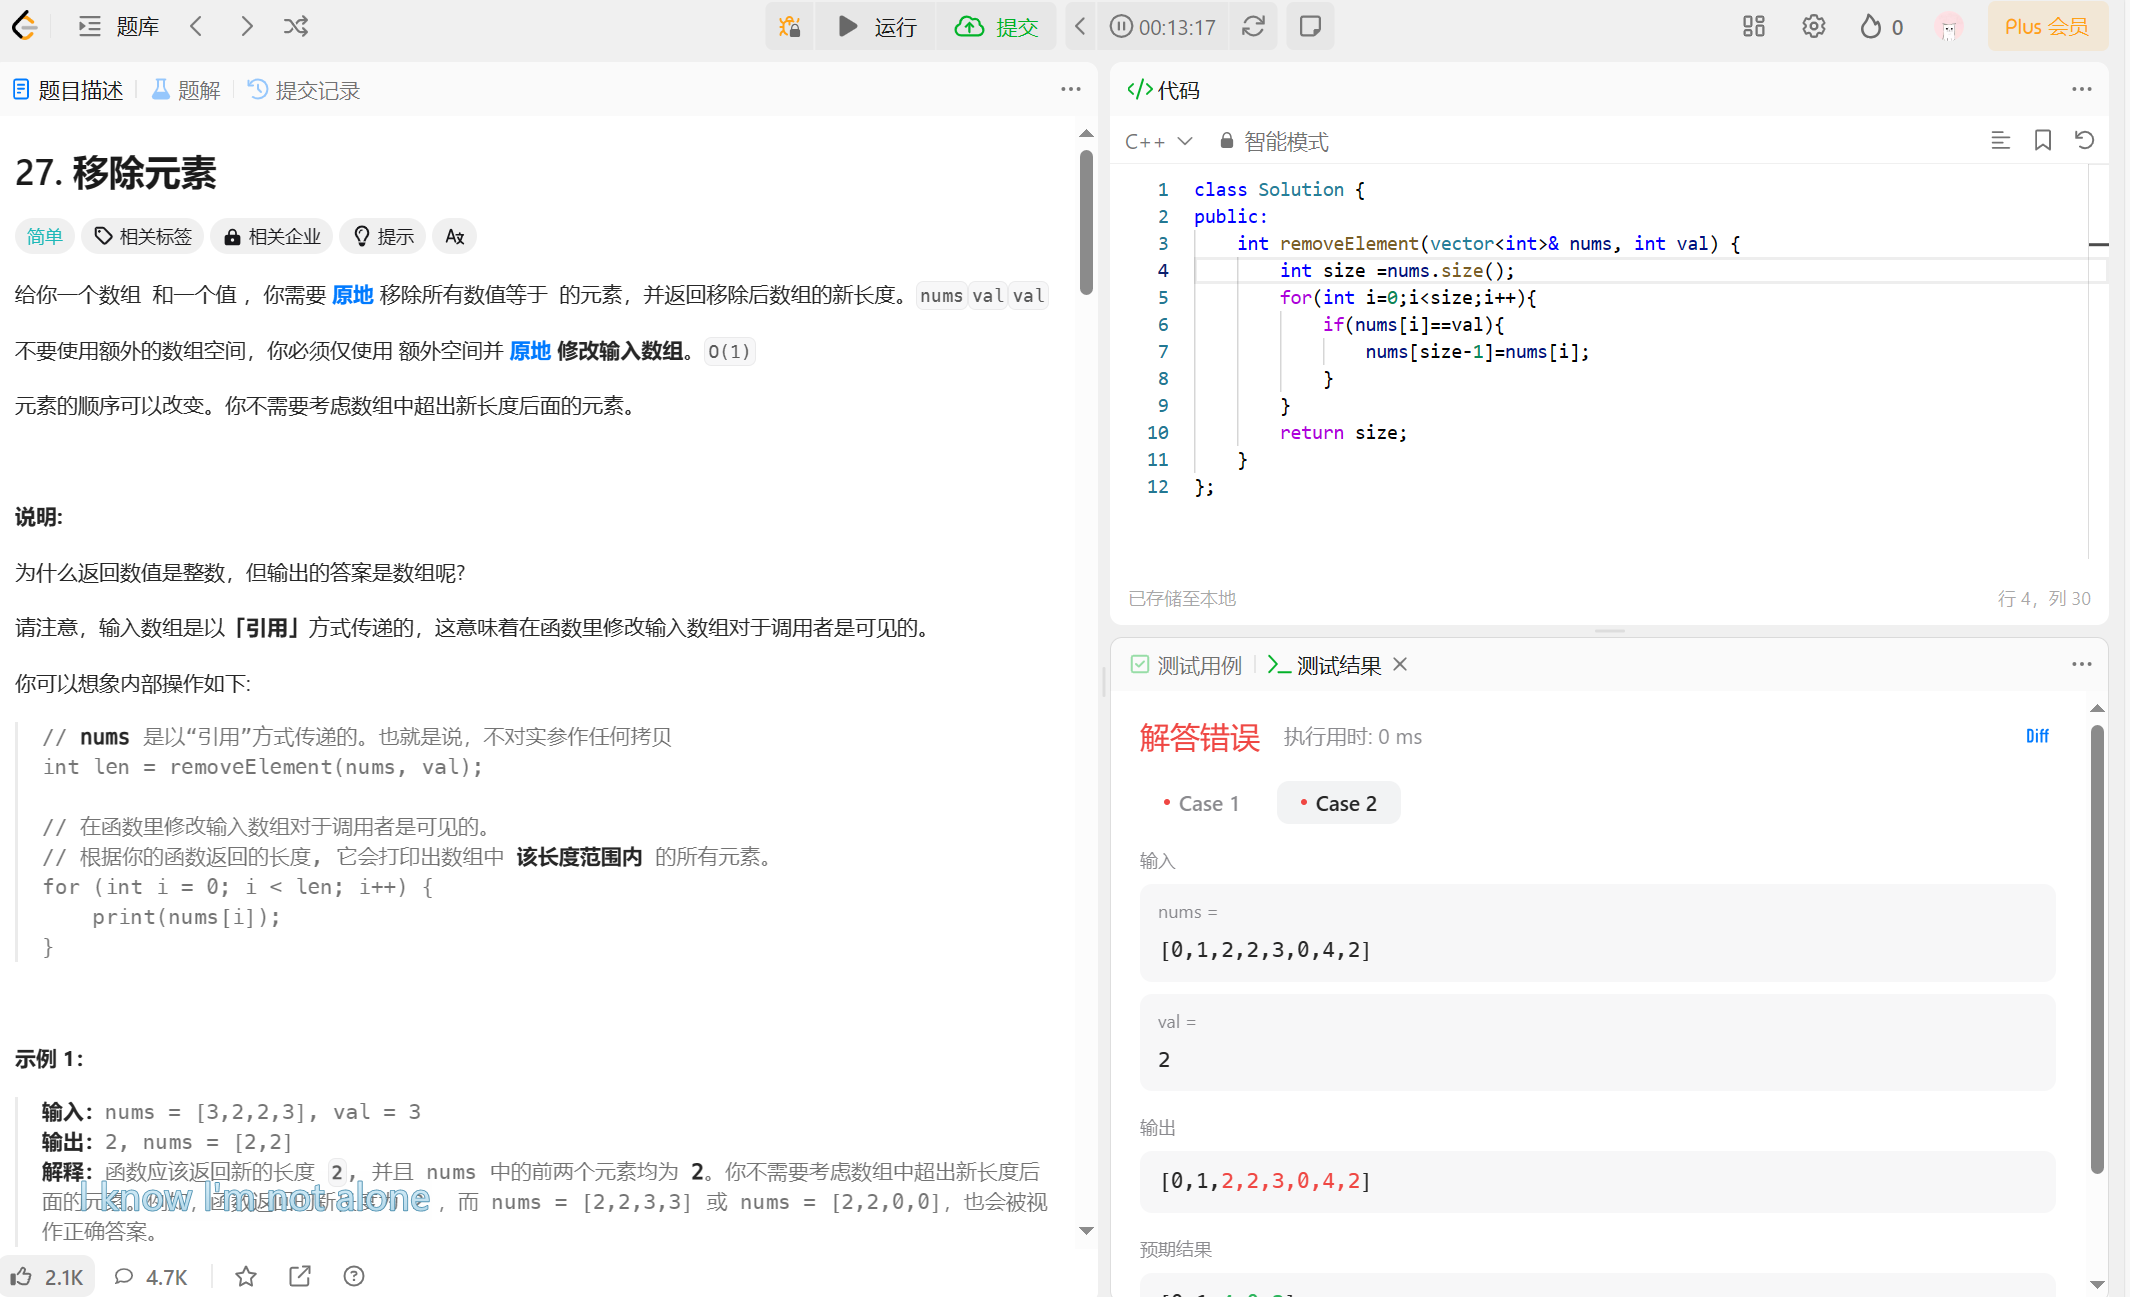Open the user avatar menu
Screen dimensions: 2130x1297
coord(1948,27)
